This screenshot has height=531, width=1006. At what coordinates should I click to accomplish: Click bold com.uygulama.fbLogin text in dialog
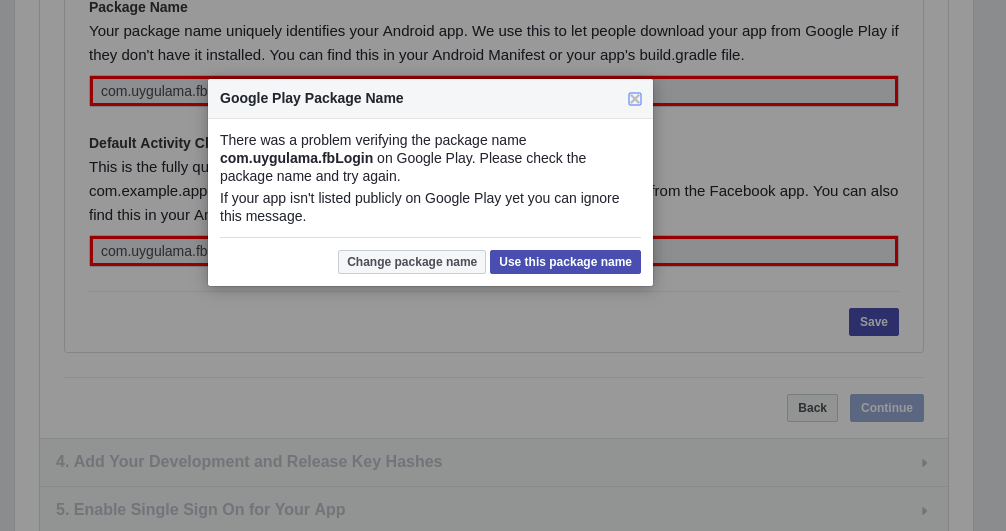pos(296,158)
